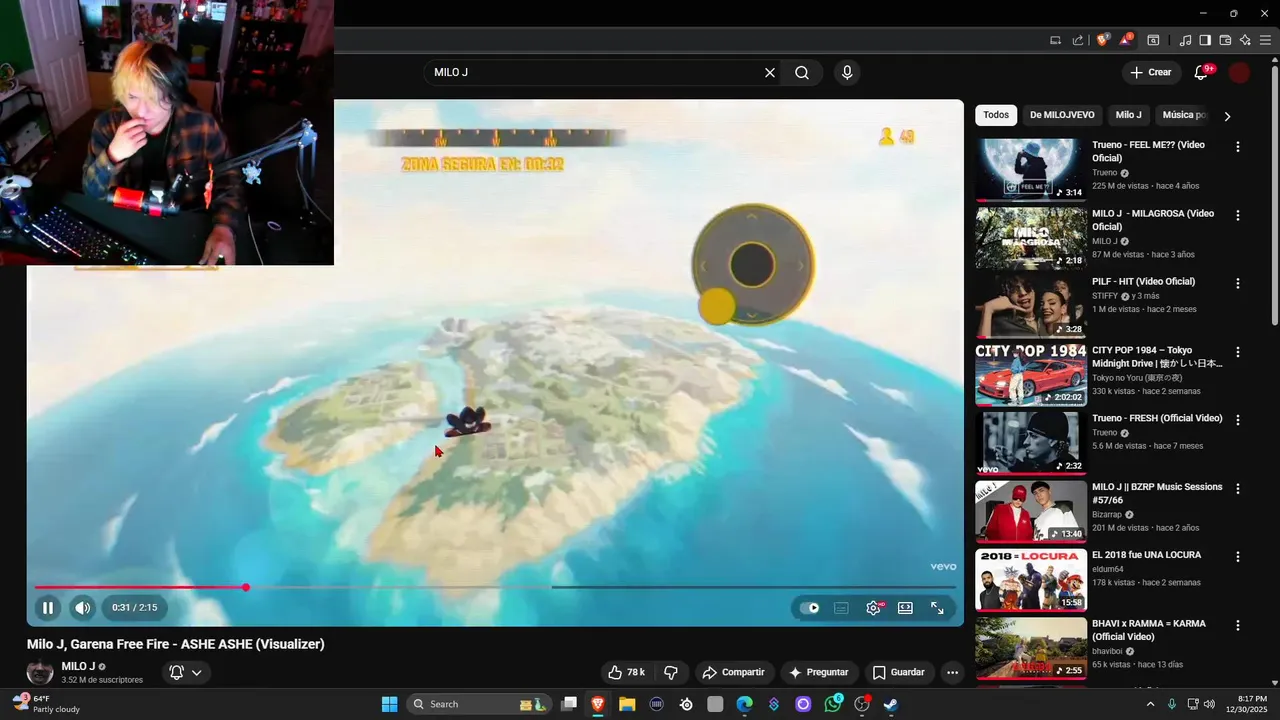Open the subscription notification bell dropdown
Image resolution: width=1280 pixels, height=720 pixels.
[x=186, y=672]
